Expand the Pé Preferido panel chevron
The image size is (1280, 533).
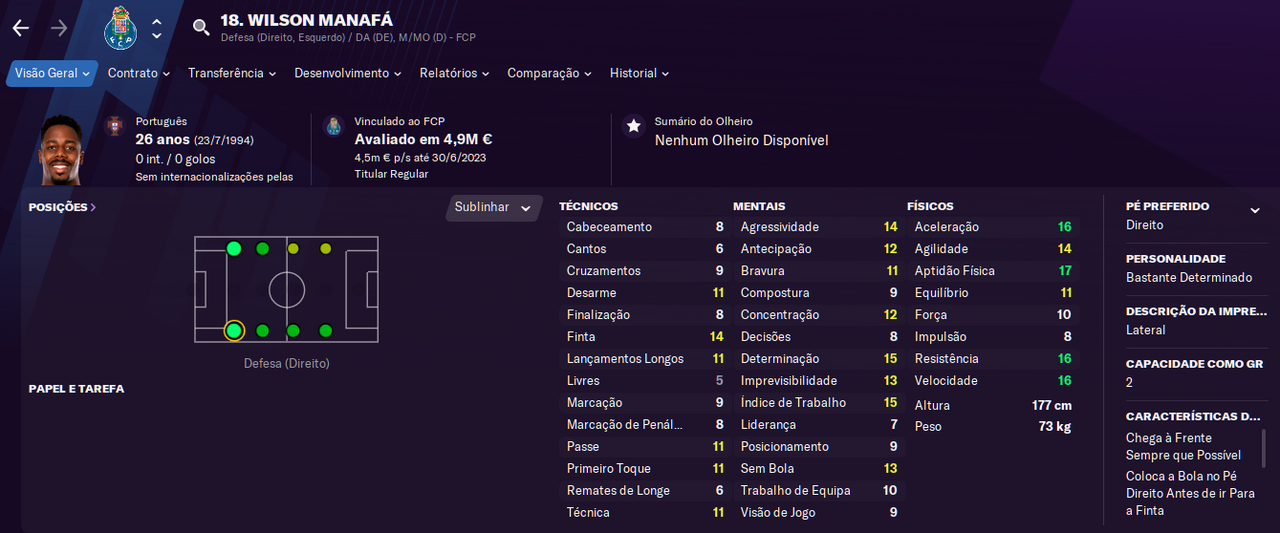tap(1255, 210)
